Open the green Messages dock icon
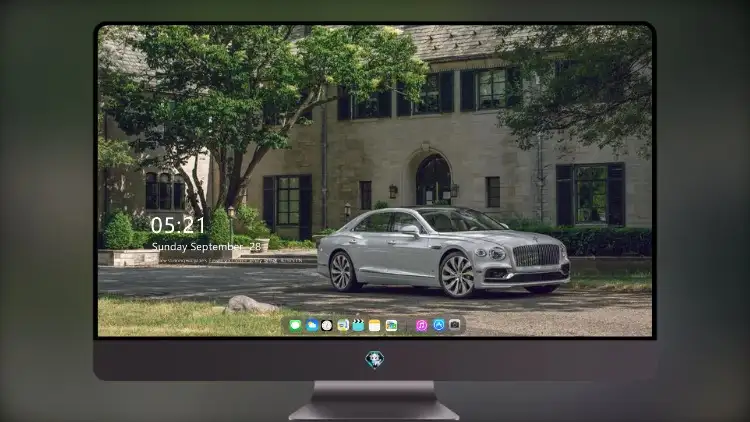 coord(295,325)
